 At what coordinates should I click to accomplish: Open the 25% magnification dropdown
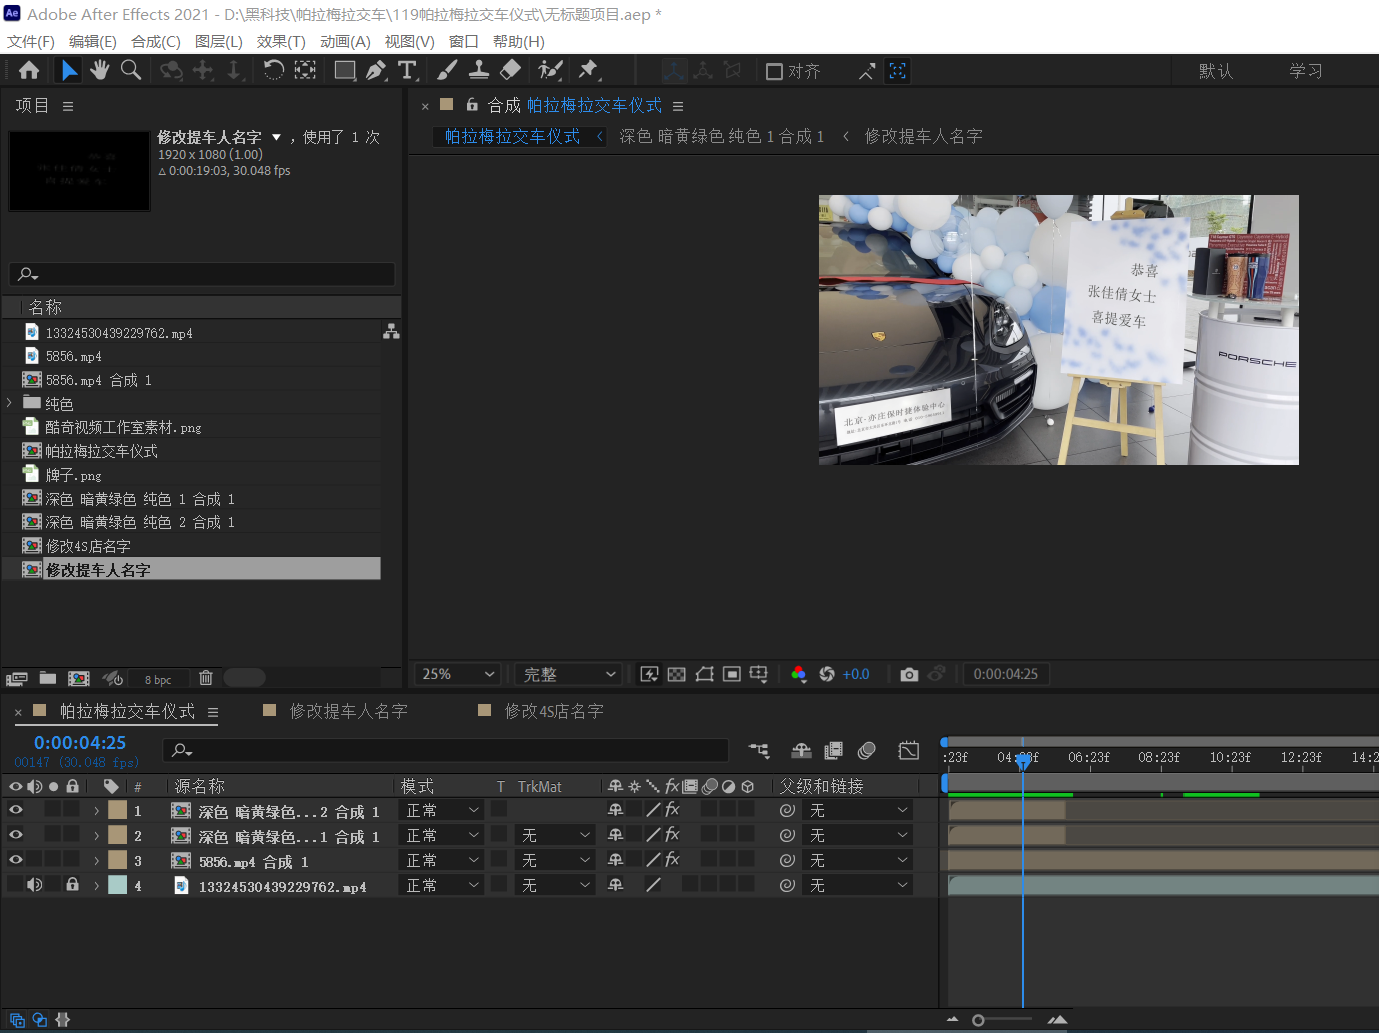tap(458, 674)
